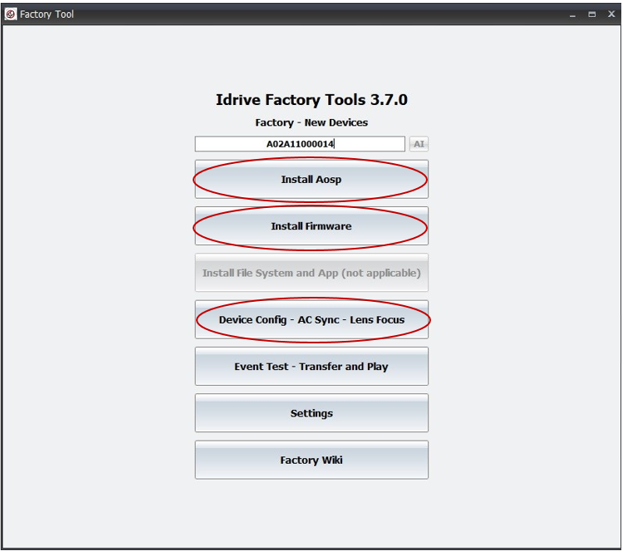Close the Factory Tool window
Screen dimensions: 625x554
pyautogui.click(x=611, y=14)
